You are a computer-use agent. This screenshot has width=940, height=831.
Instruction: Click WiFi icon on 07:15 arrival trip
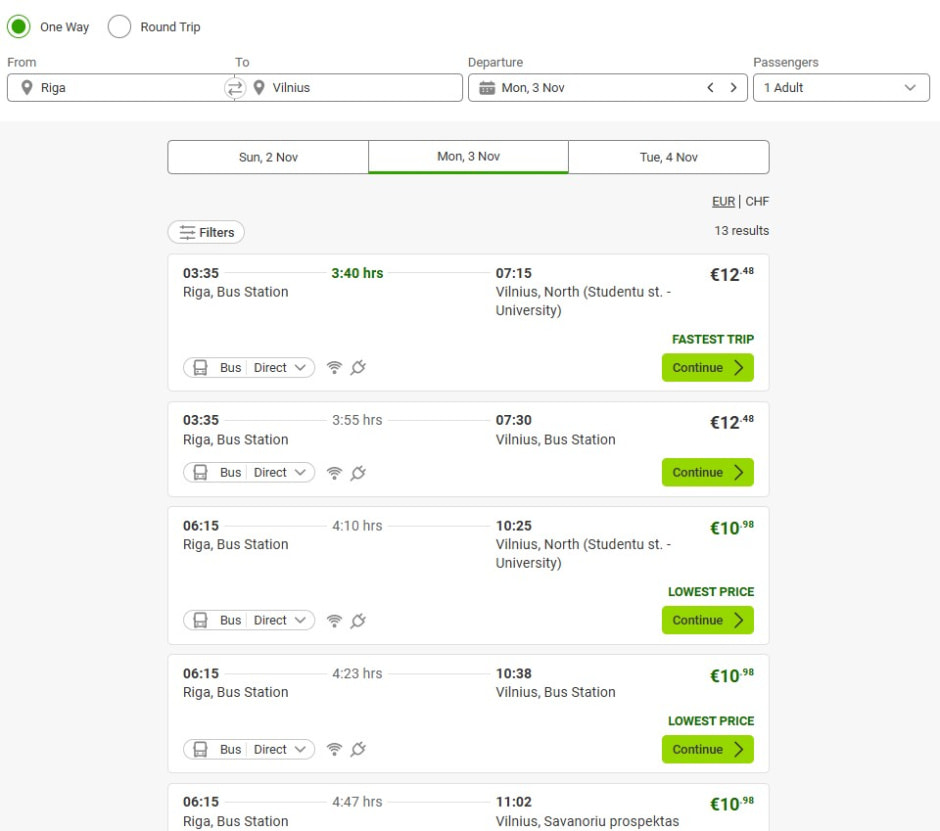pyautogui.click(x=335, y=368)
